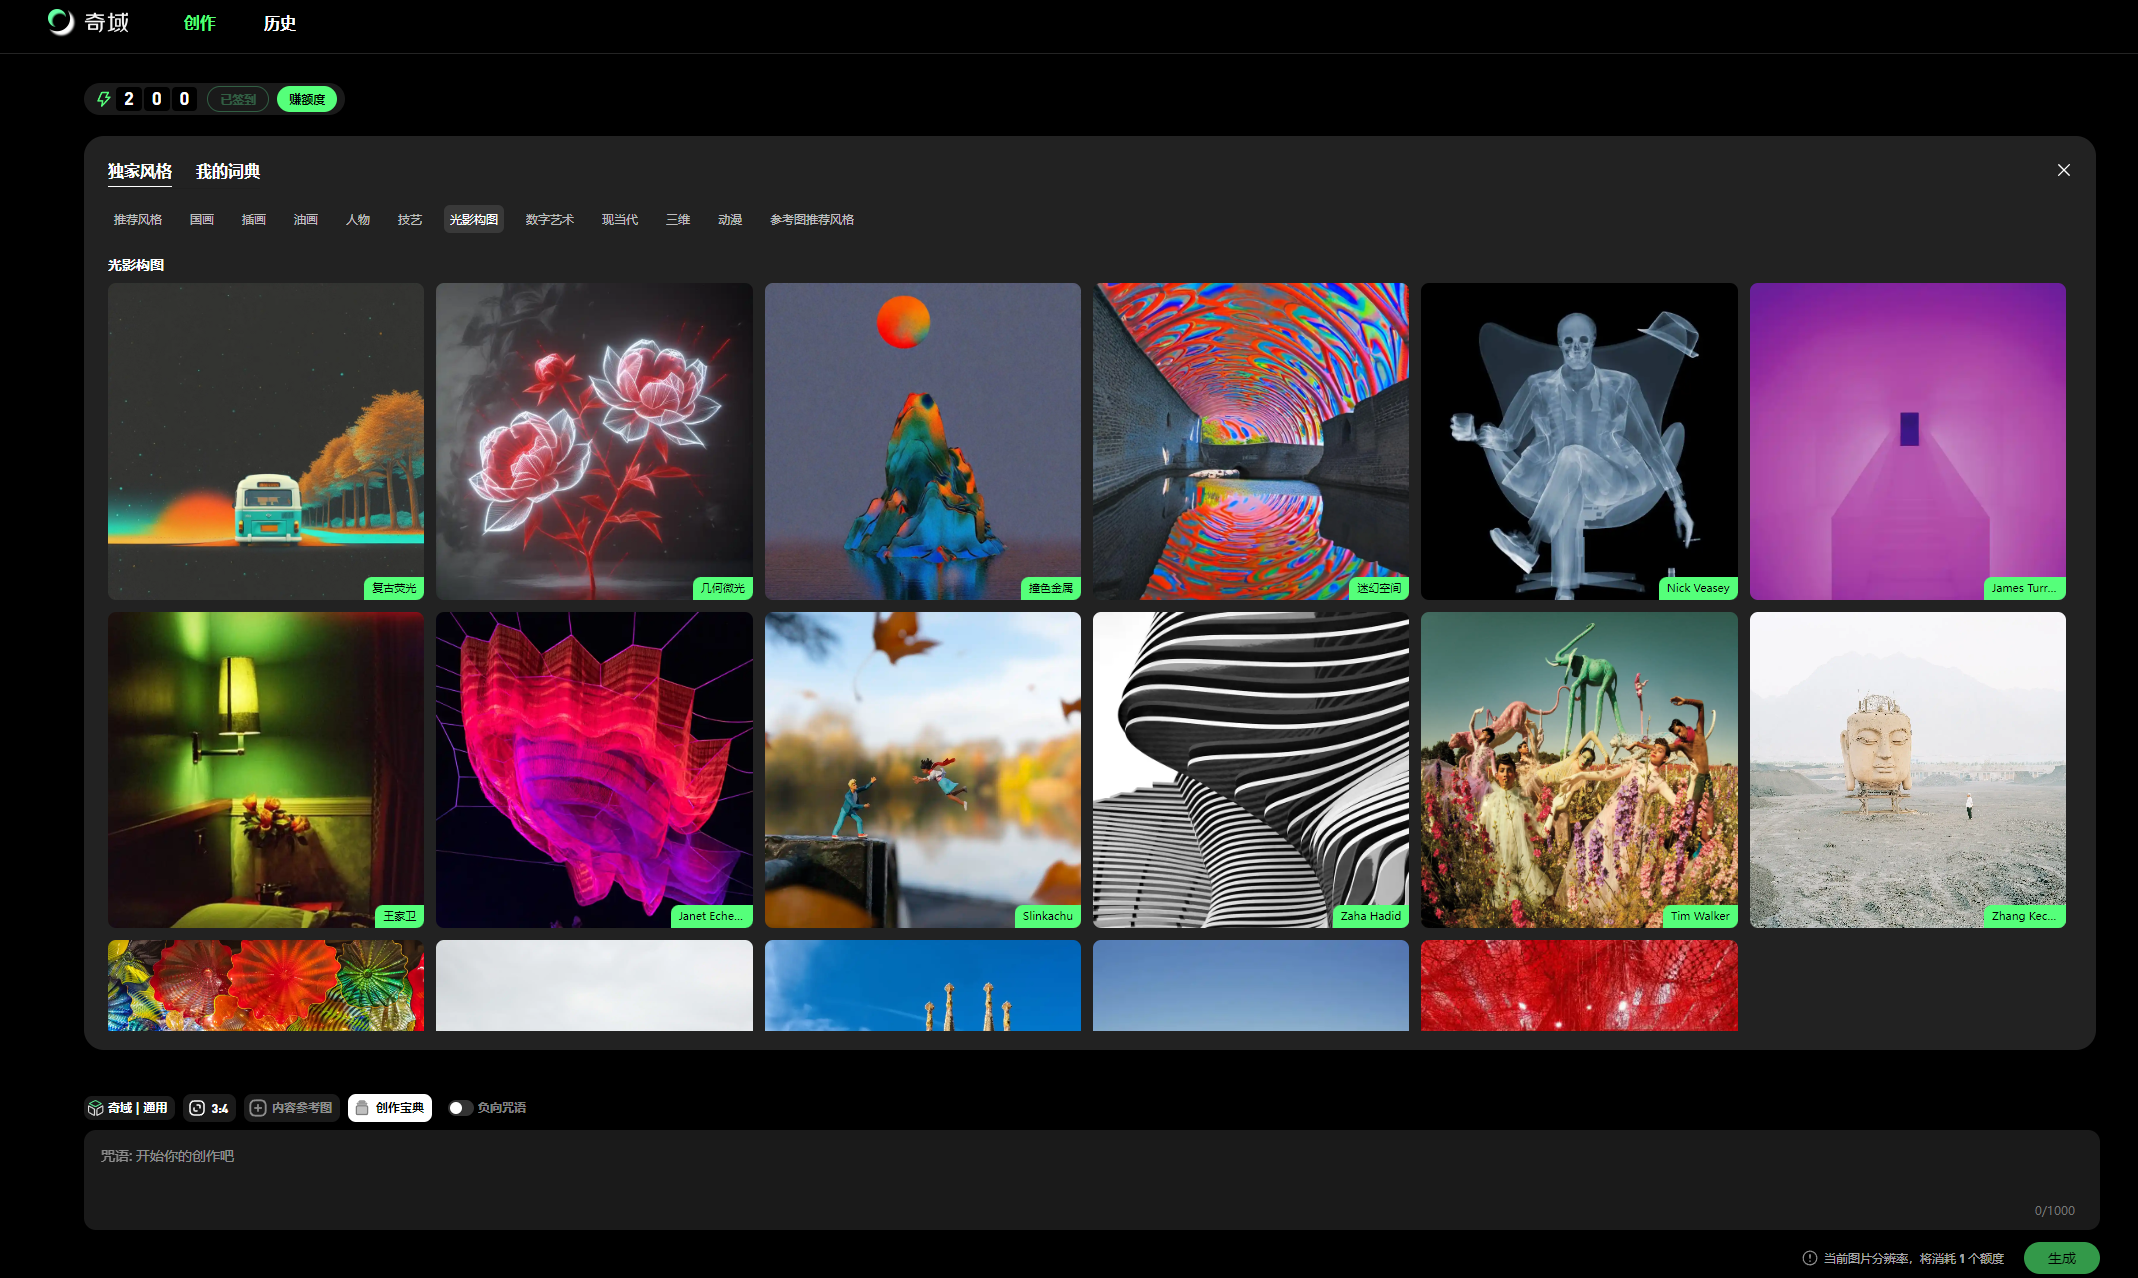
Task: Click the 奇域 logo icon
Action: [61, 22]
